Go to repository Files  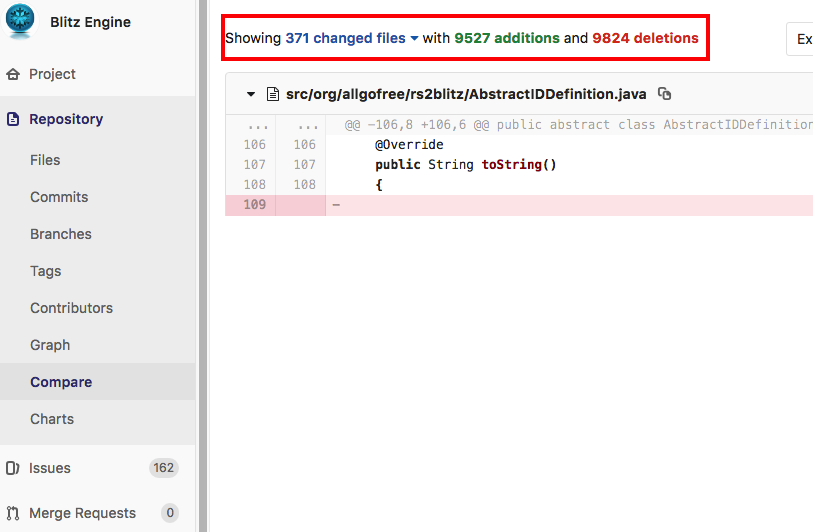coord(45,160)
